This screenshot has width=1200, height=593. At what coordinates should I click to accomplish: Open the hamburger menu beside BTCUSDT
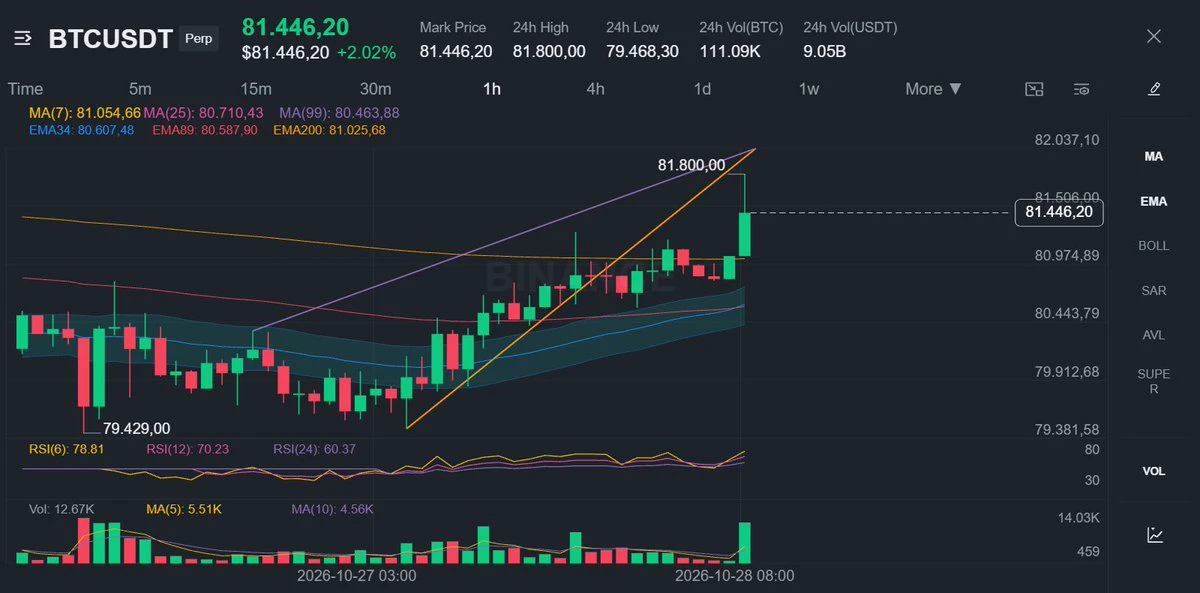24,39
